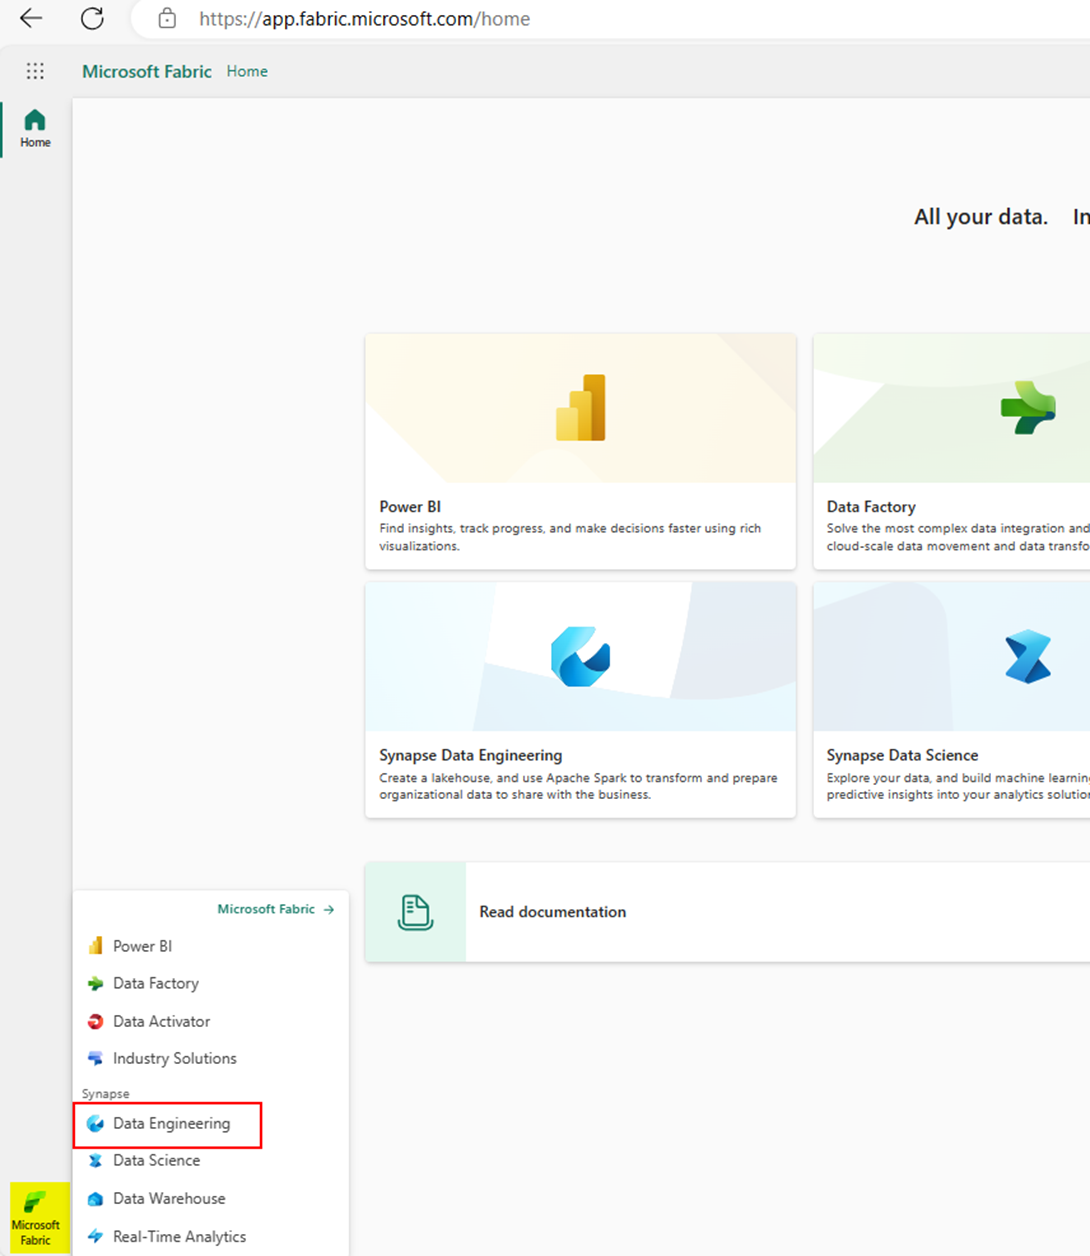Click Industry Solutions icon

(x=95, y=1058)
